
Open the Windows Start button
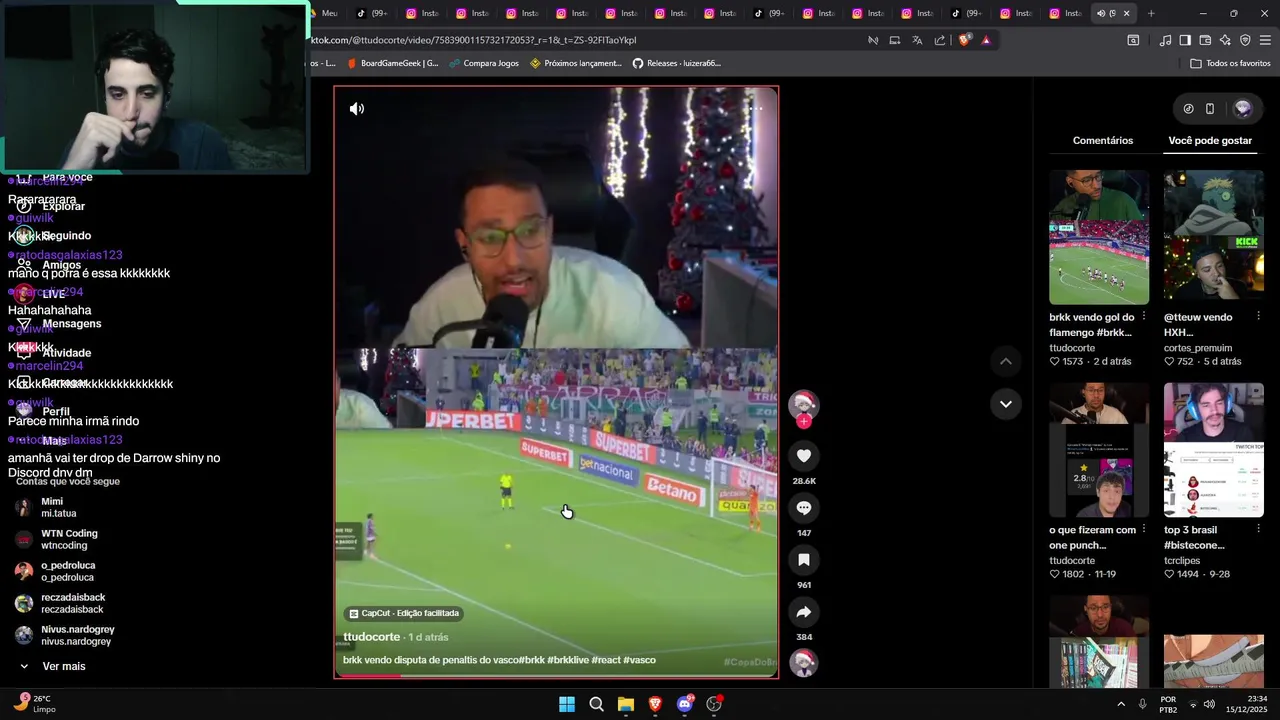(567, 704)
